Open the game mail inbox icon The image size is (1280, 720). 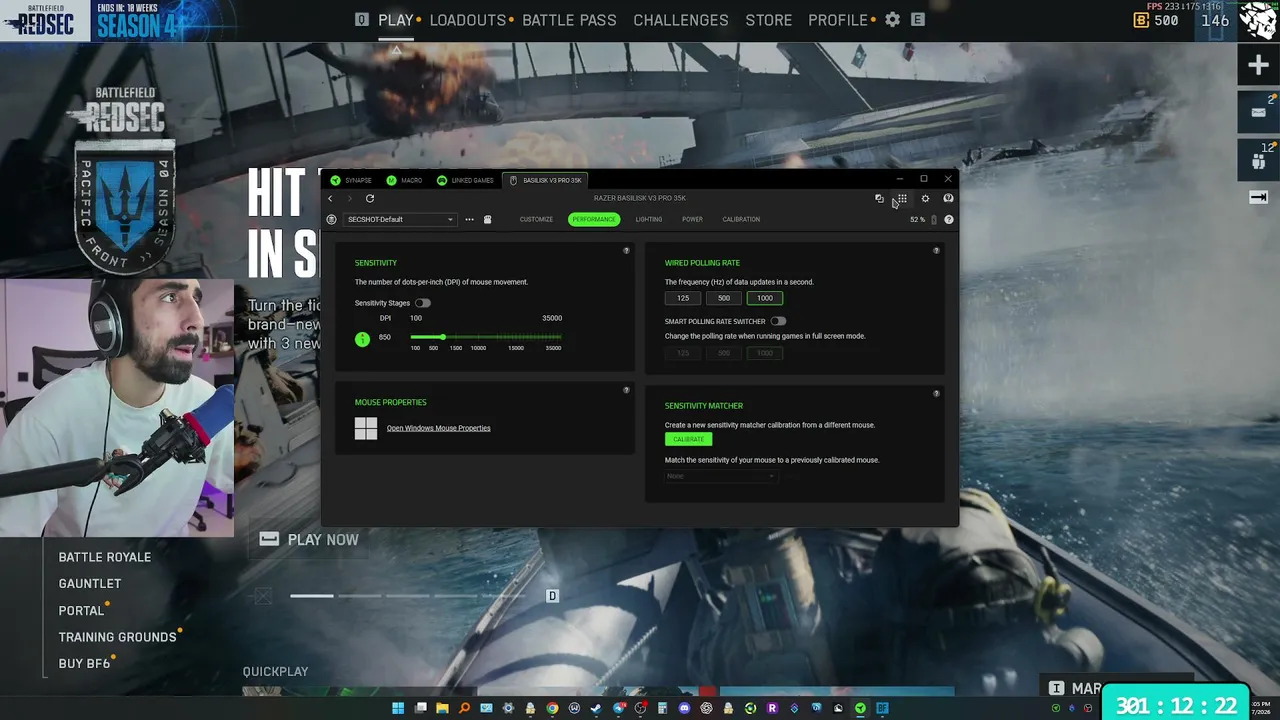[1258, 111]
